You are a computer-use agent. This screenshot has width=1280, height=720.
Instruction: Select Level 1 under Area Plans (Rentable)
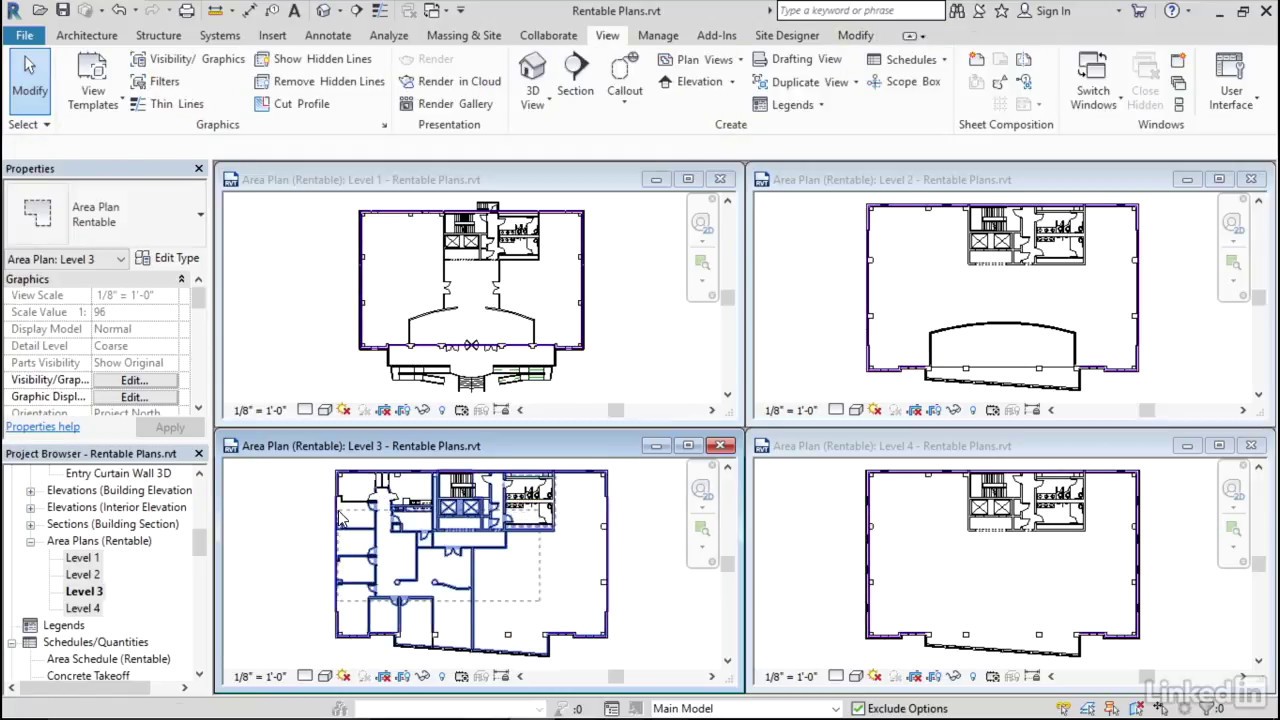(82, 558)
